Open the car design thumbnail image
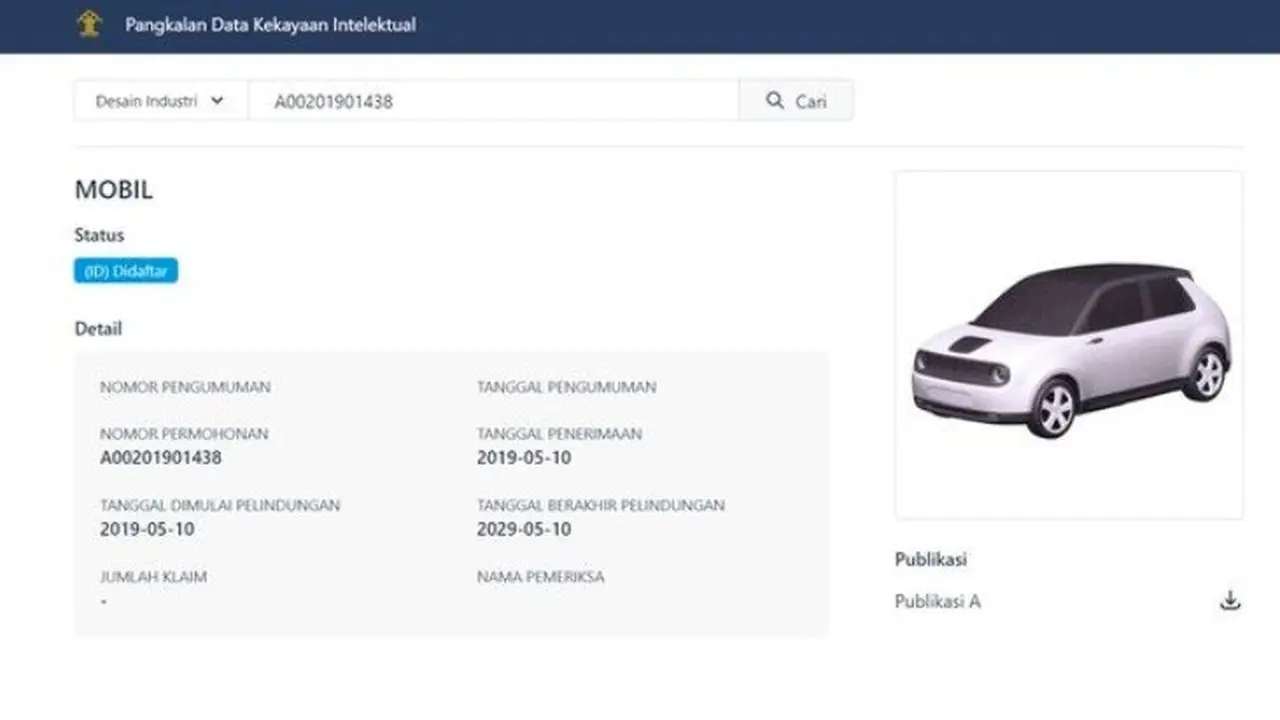This screenshot has width=1280, height=720. [x=1069, y=345]
